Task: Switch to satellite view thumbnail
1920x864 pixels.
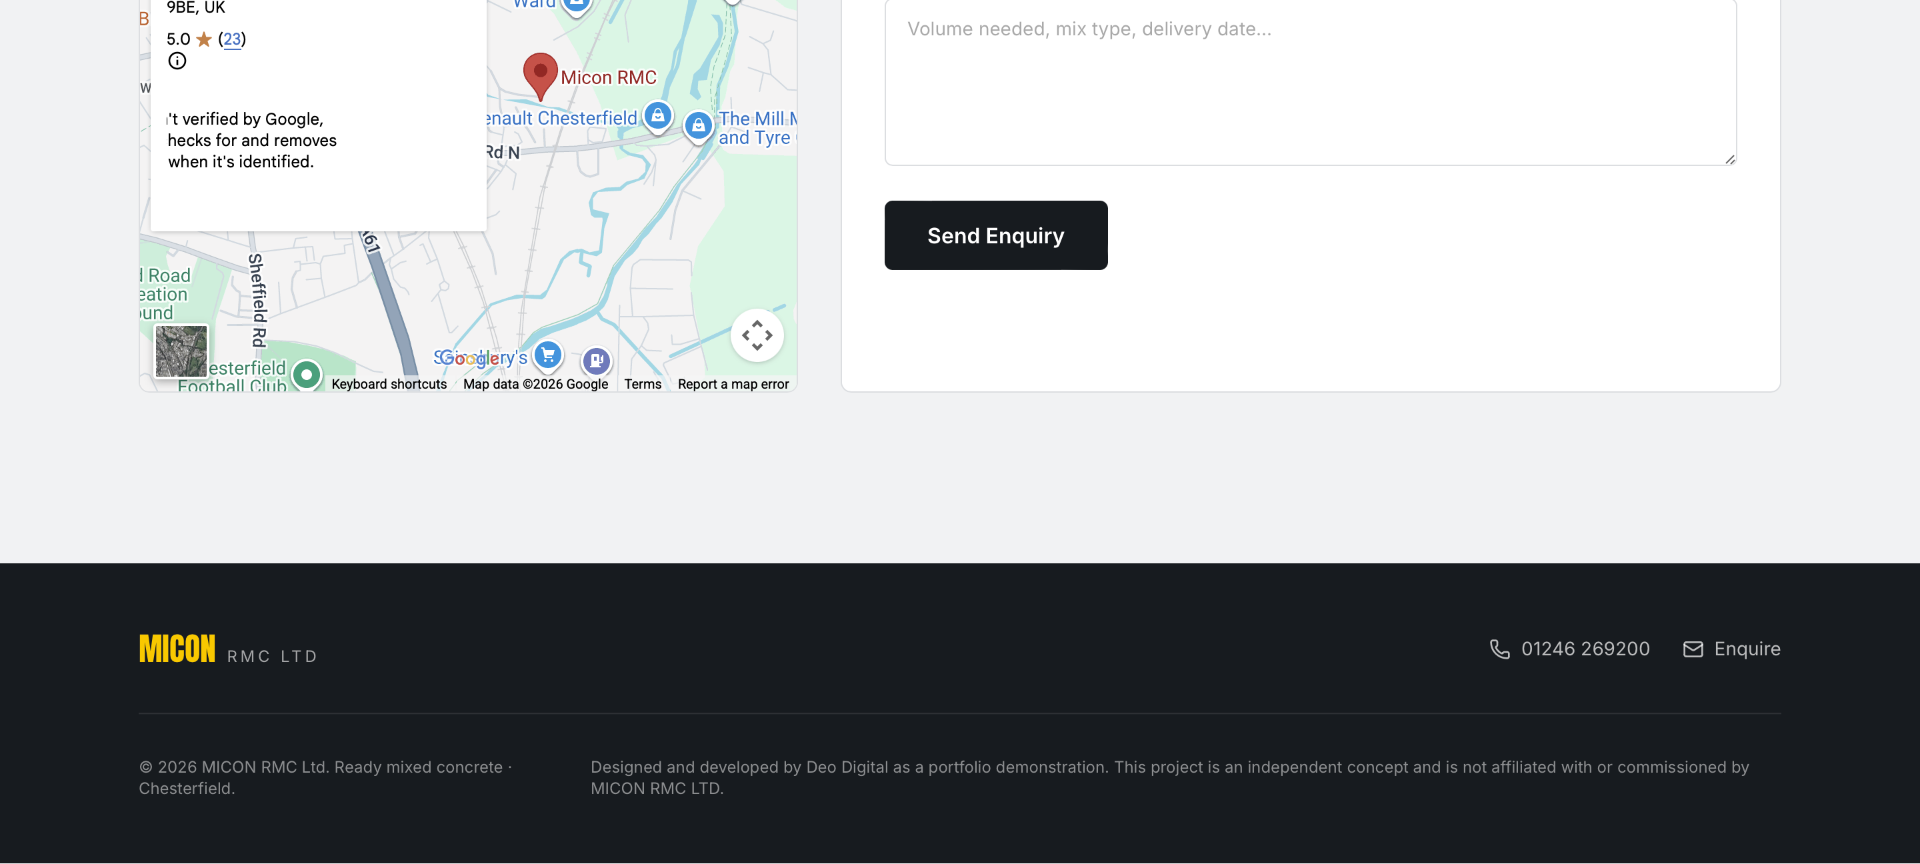Action: pyautogui.click(x=182, y=351)
